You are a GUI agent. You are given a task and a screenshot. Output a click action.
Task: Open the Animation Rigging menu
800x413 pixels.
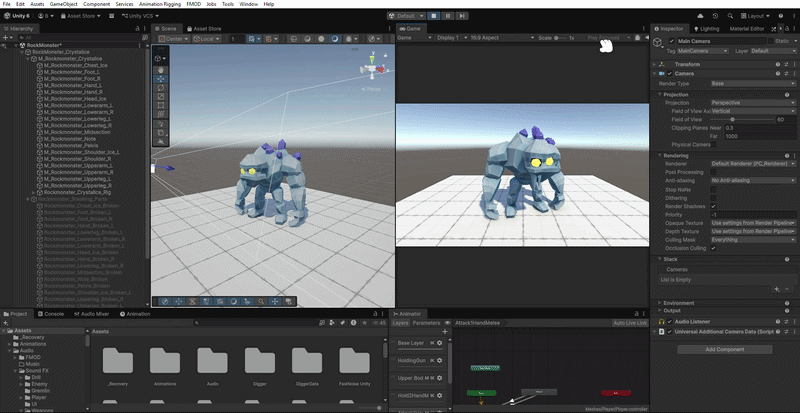pos(160,4)
